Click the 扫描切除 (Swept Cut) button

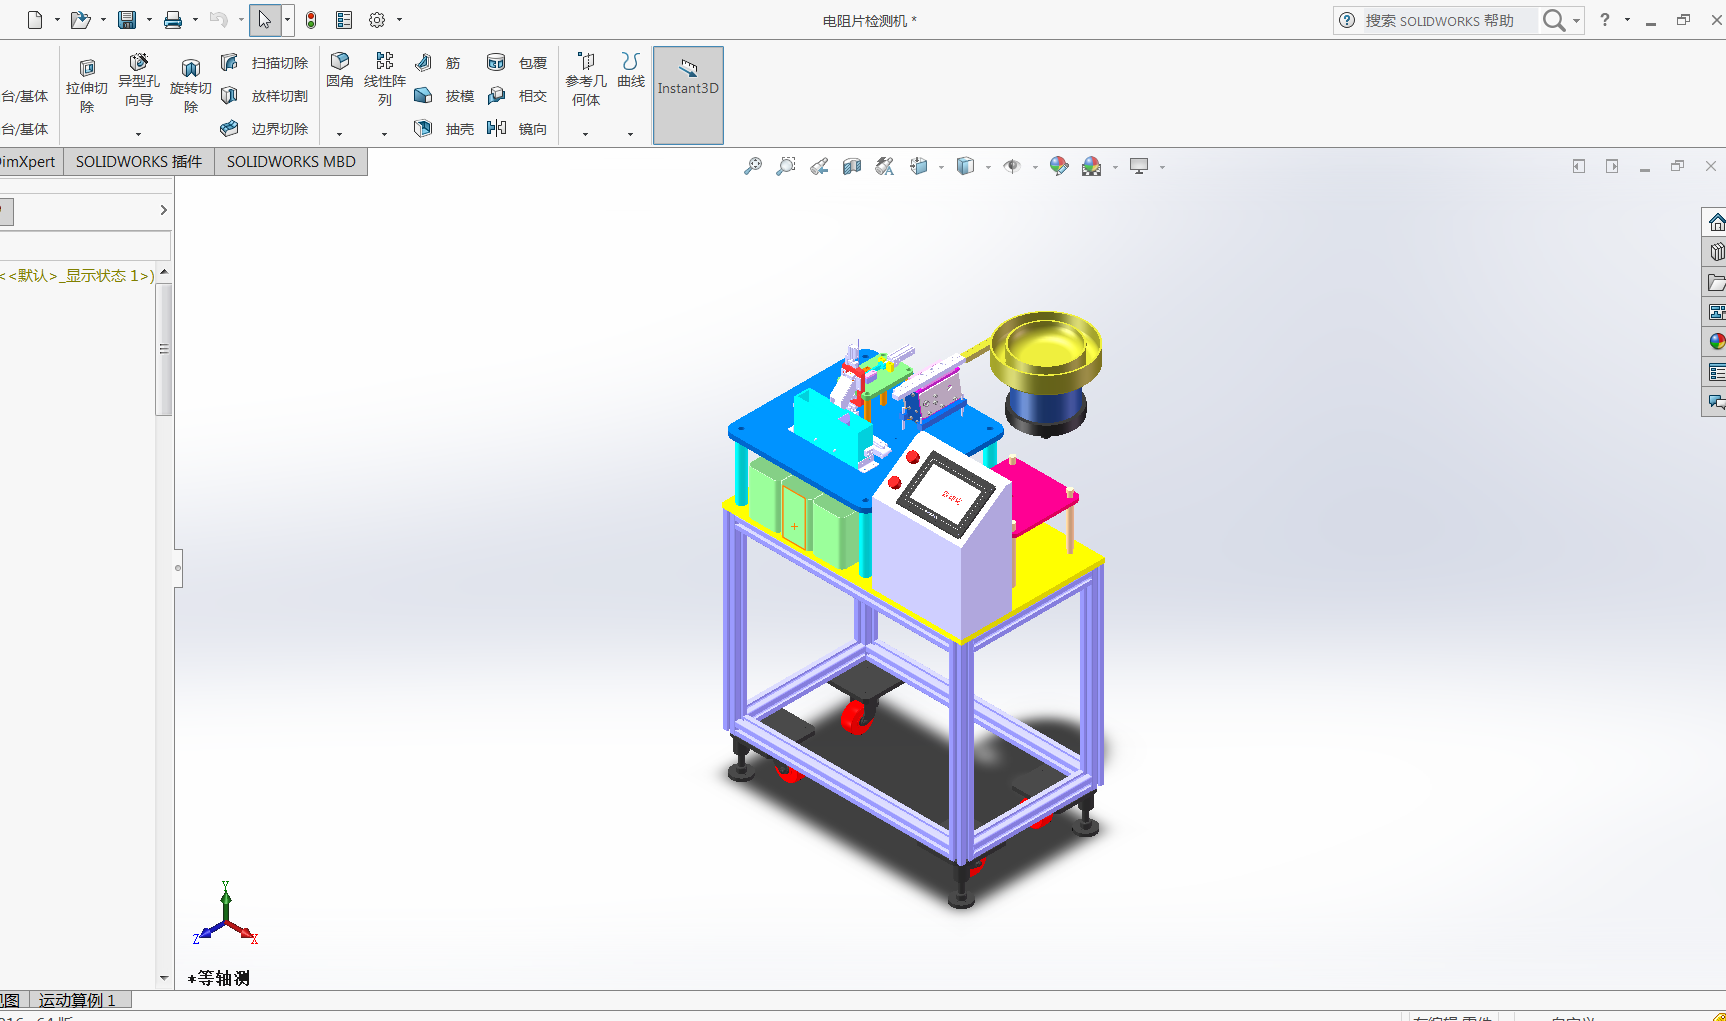pyautogui.click(x=265, y=63)
